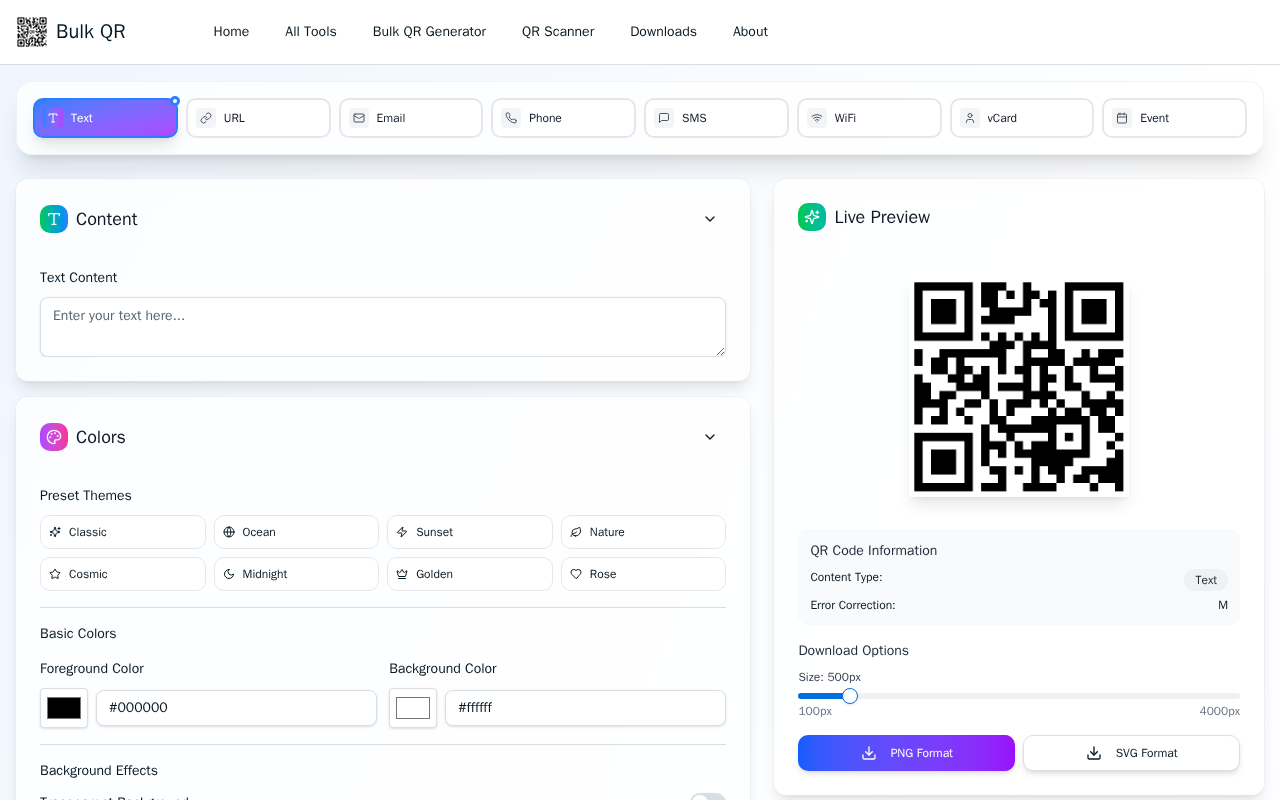Click the Text Content textarea
The width and height of the screenshot is (1280, 800).
tap(383, 327)
